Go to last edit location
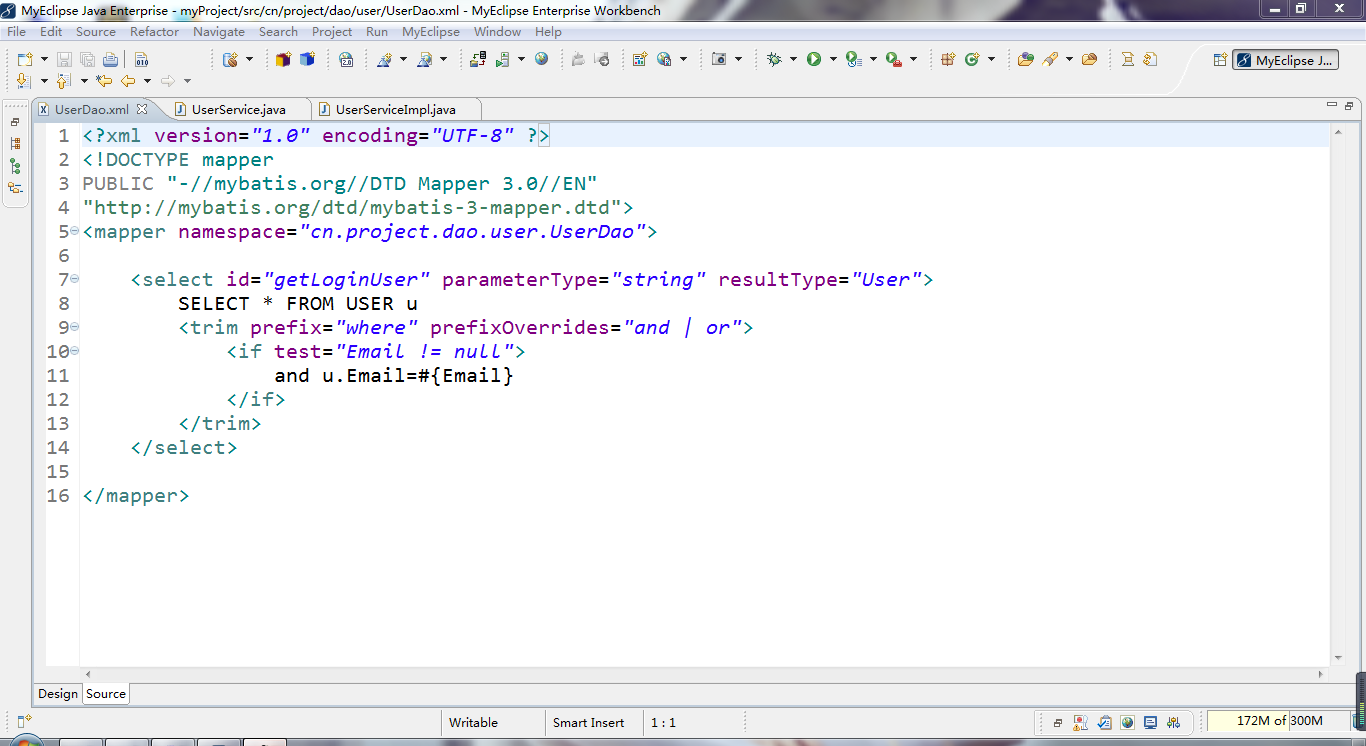Screen dimensions: 1366x746 click(104, 81)
